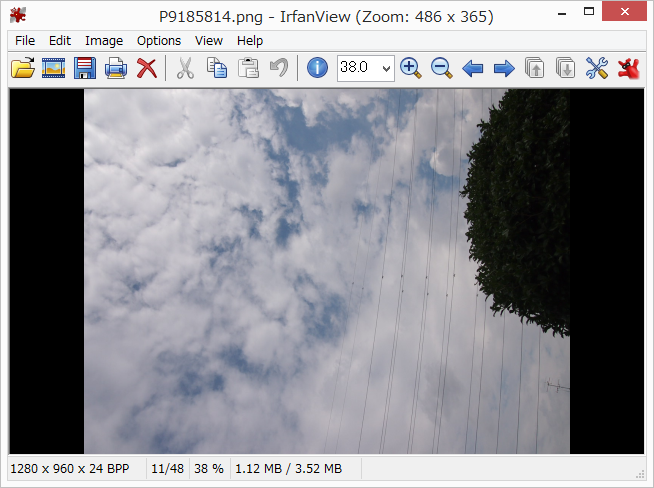654x488 pixels.
Task: Show image information with blue info icon
Action: pos(317,68)
